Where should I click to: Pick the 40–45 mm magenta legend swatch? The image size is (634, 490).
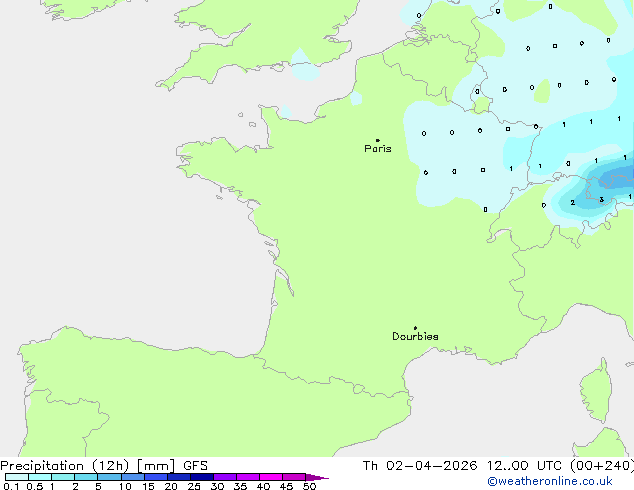271,477
